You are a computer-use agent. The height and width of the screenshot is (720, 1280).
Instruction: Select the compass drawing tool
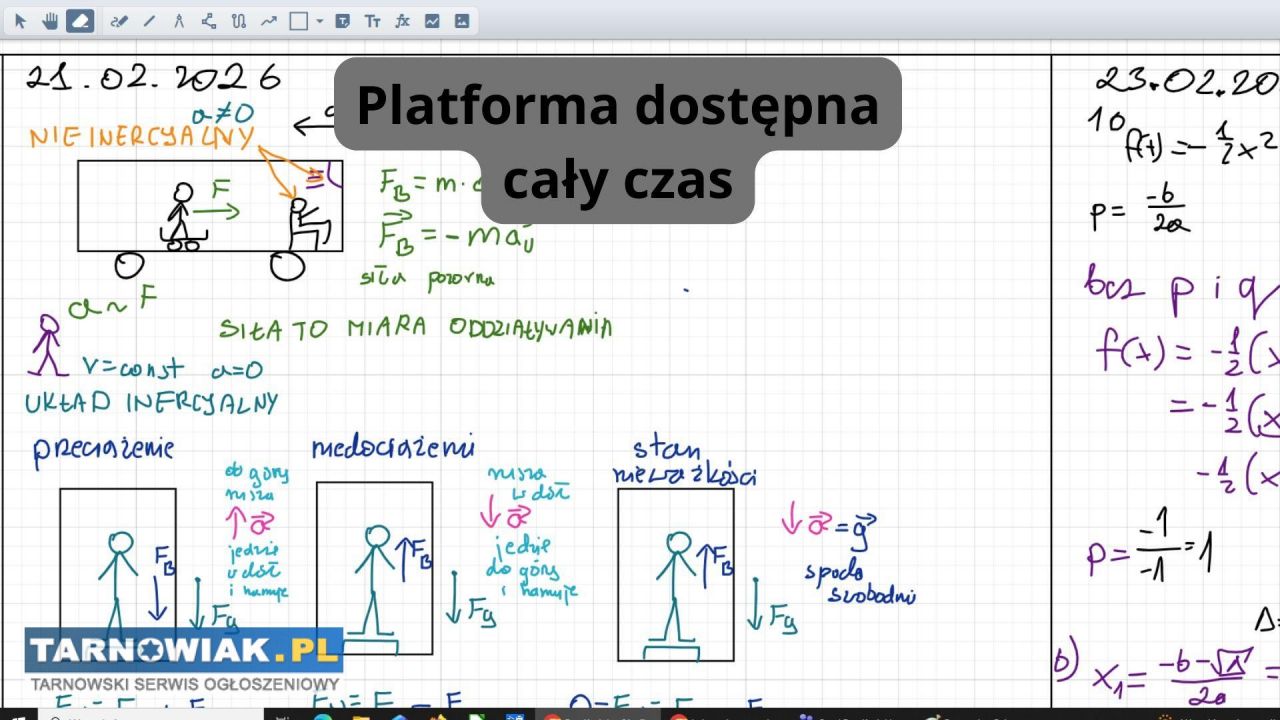click(179, 20)
